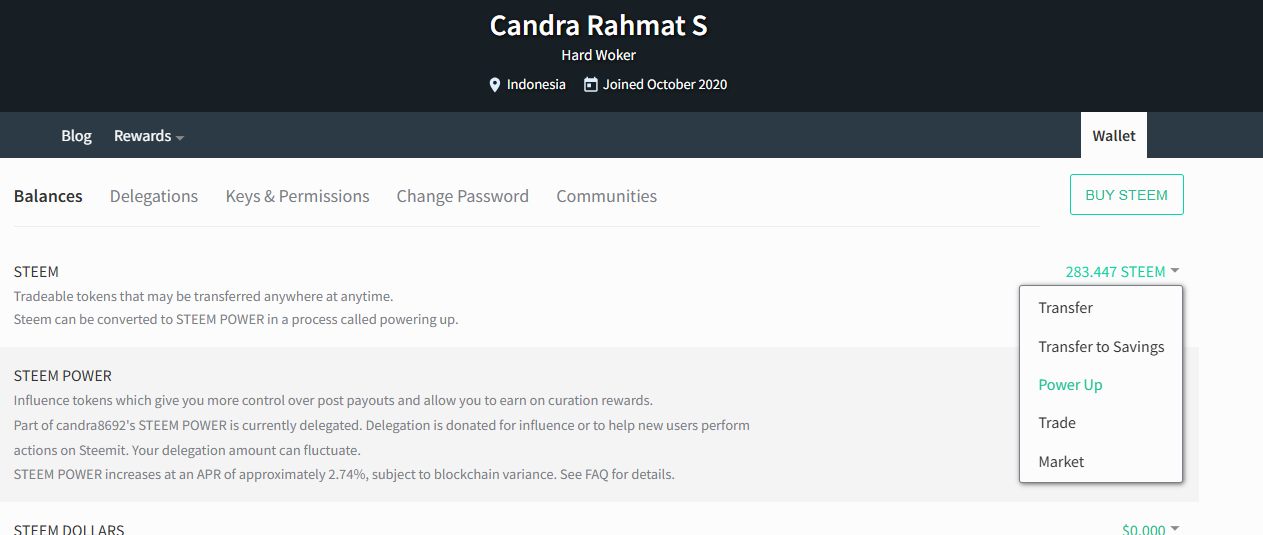The image size is (1263, 535).
Task: Click the location pin icon beside Indonesia
Action: (x=494, y=85)
